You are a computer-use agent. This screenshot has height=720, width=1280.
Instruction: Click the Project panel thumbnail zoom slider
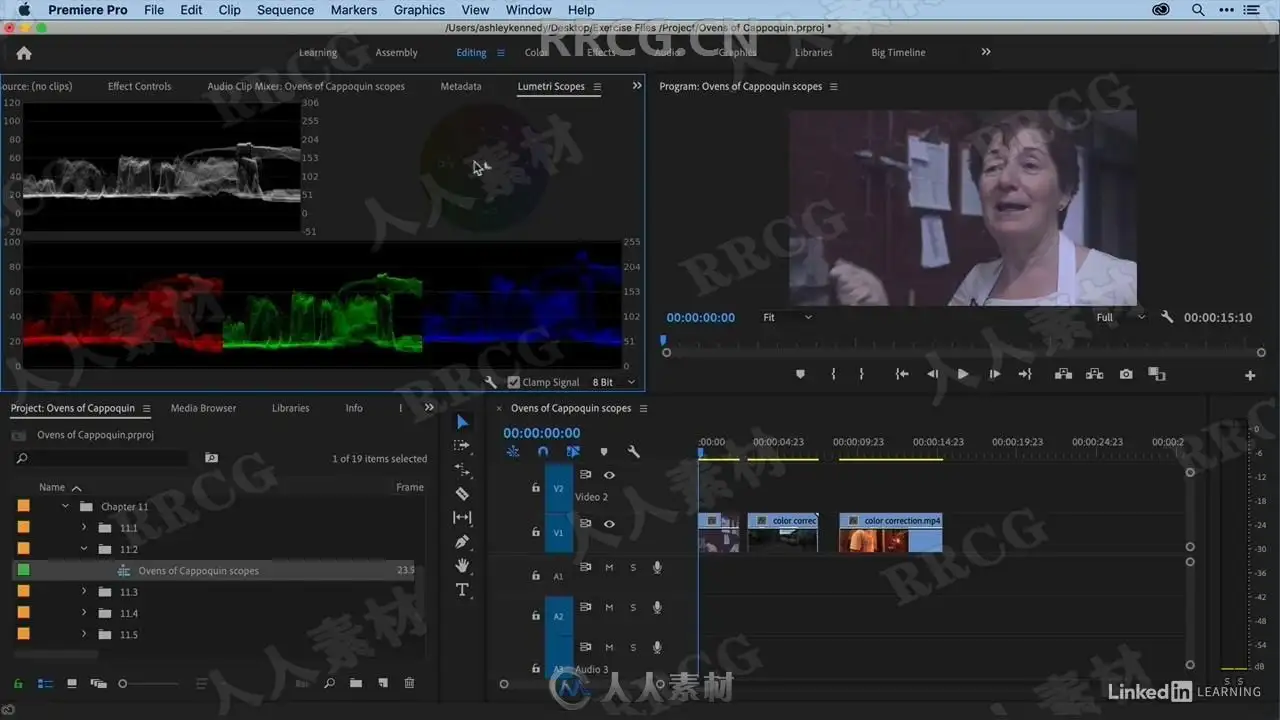coord(123,684)
